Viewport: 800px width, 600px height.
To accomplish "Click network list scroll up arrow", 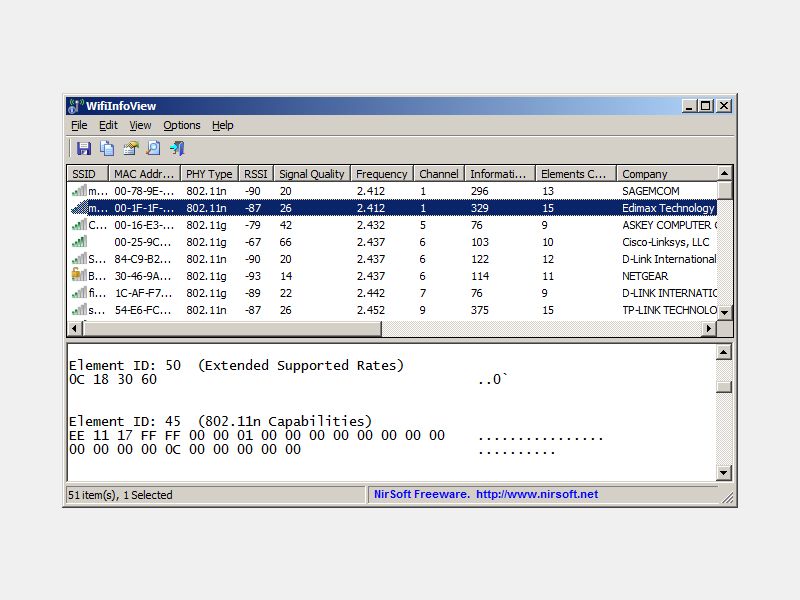I will [724, 173].
